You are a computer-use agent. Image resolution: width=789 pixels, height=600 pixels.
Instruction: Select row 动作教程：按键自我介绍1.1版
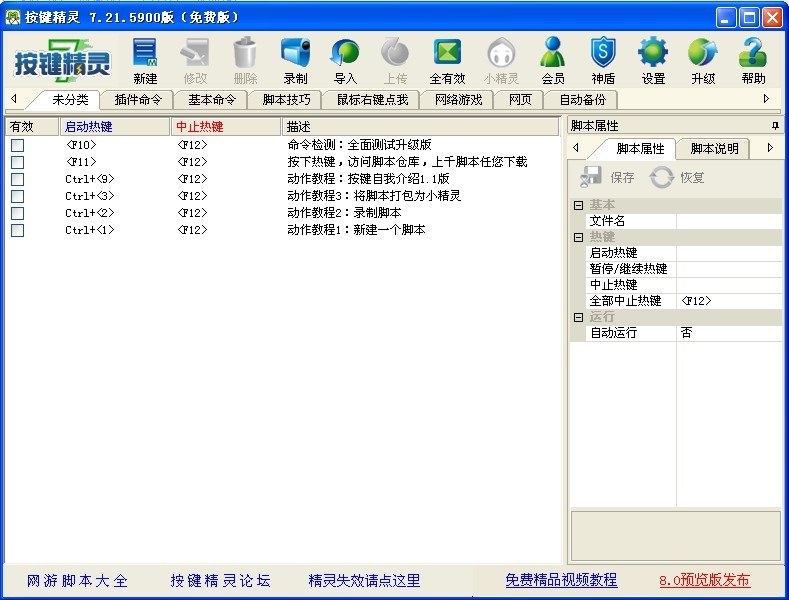[283, 179]
